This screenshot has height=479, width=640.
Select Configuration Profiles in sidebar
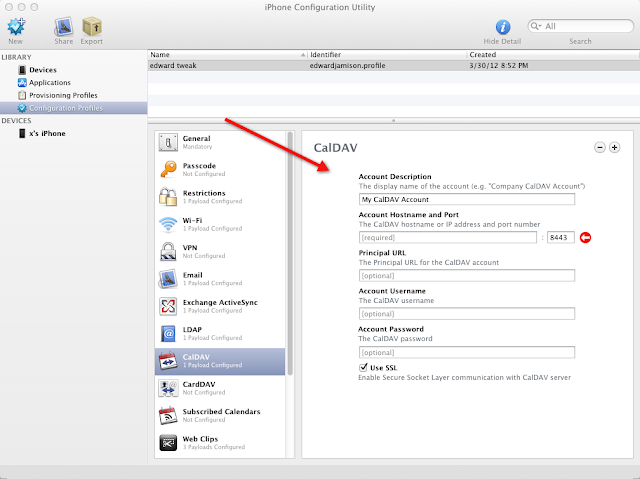(73, 108)
